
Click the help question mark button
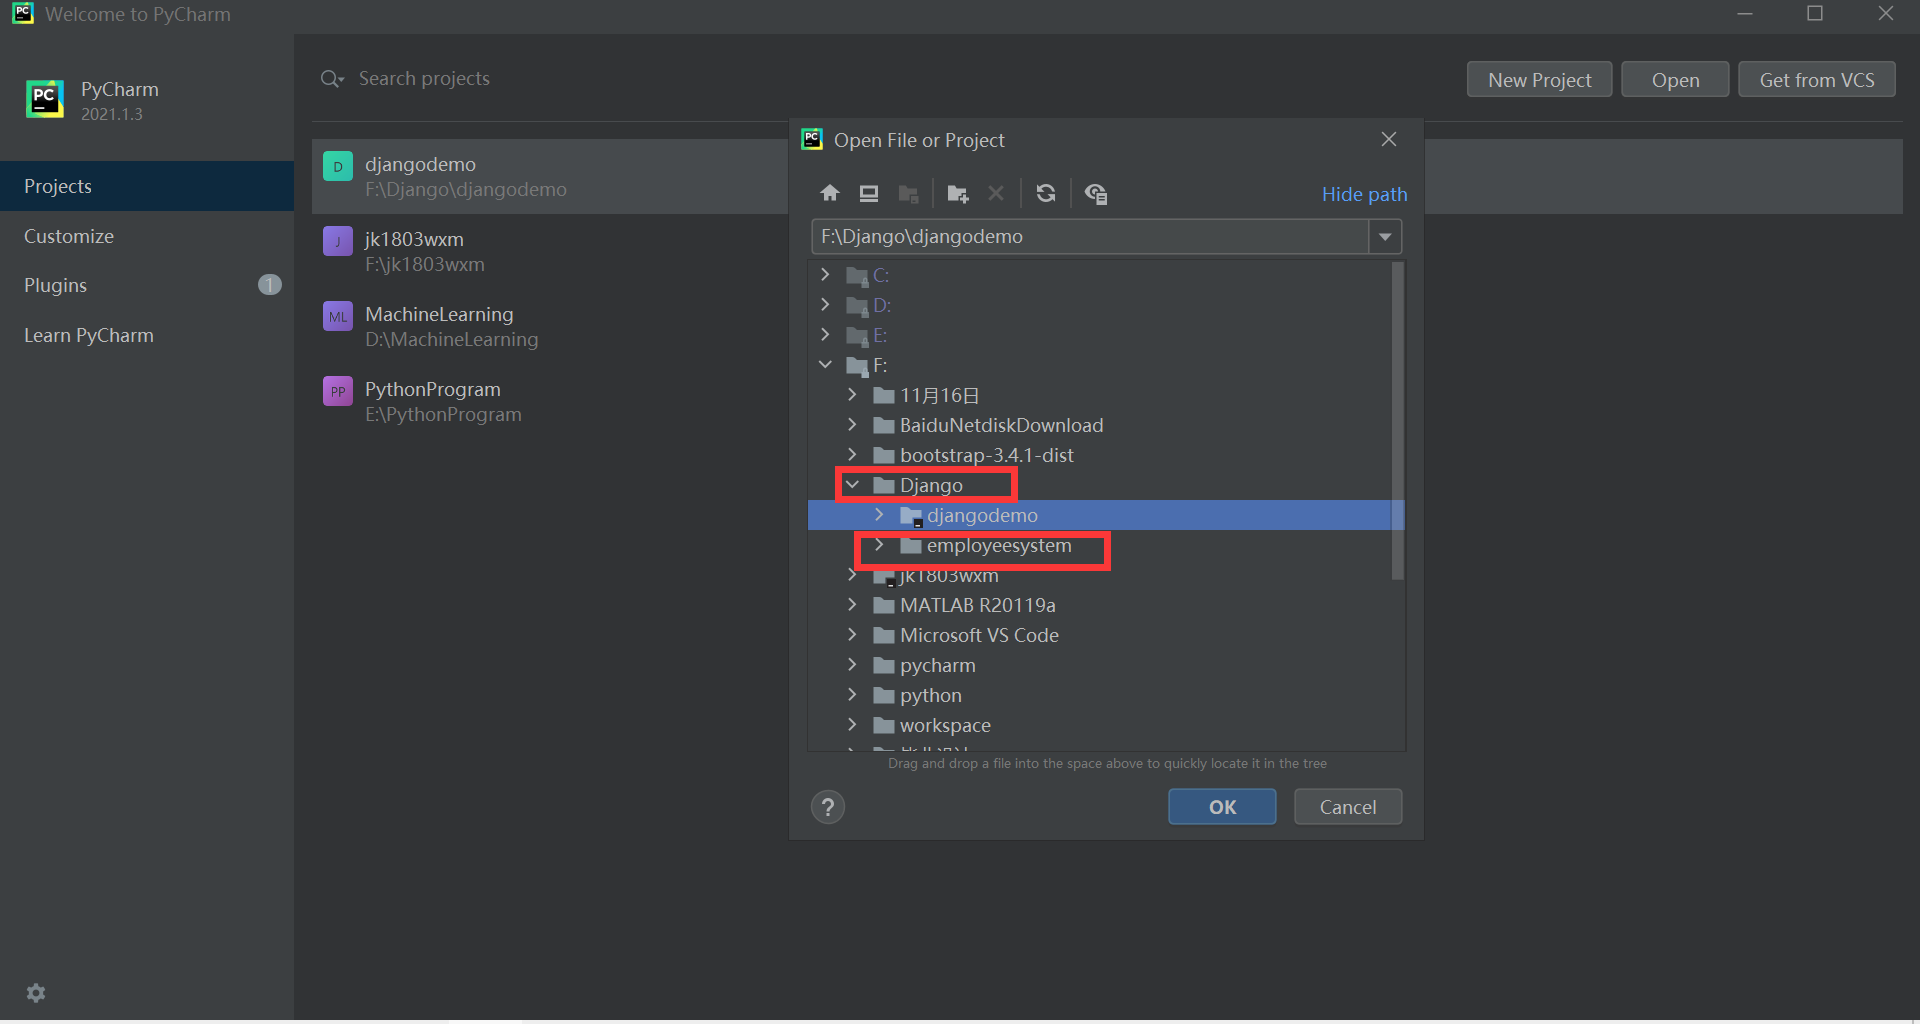click(828, 807)
